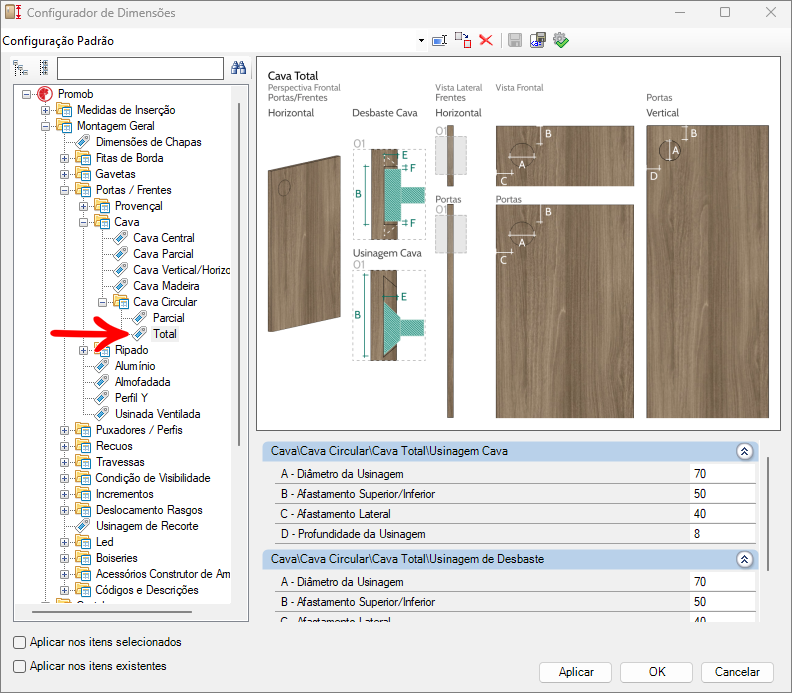The width and height of the screenshot is (792, 693).
Task: Expand Medidas de Inserção node
Action: tap(45, 110)
